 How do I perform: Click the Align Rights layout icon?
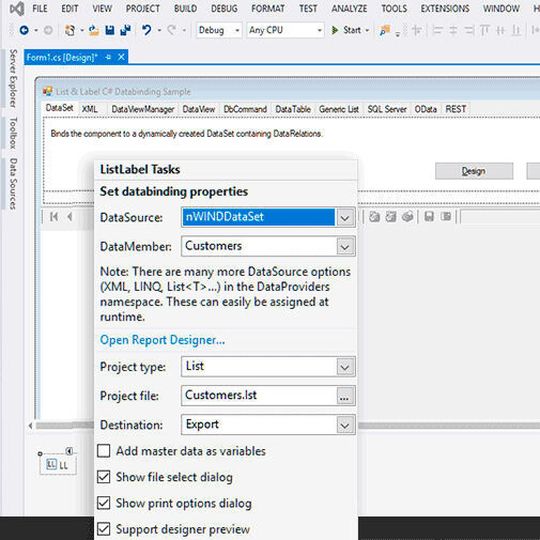pyautogui.click(x=469, y=30)
